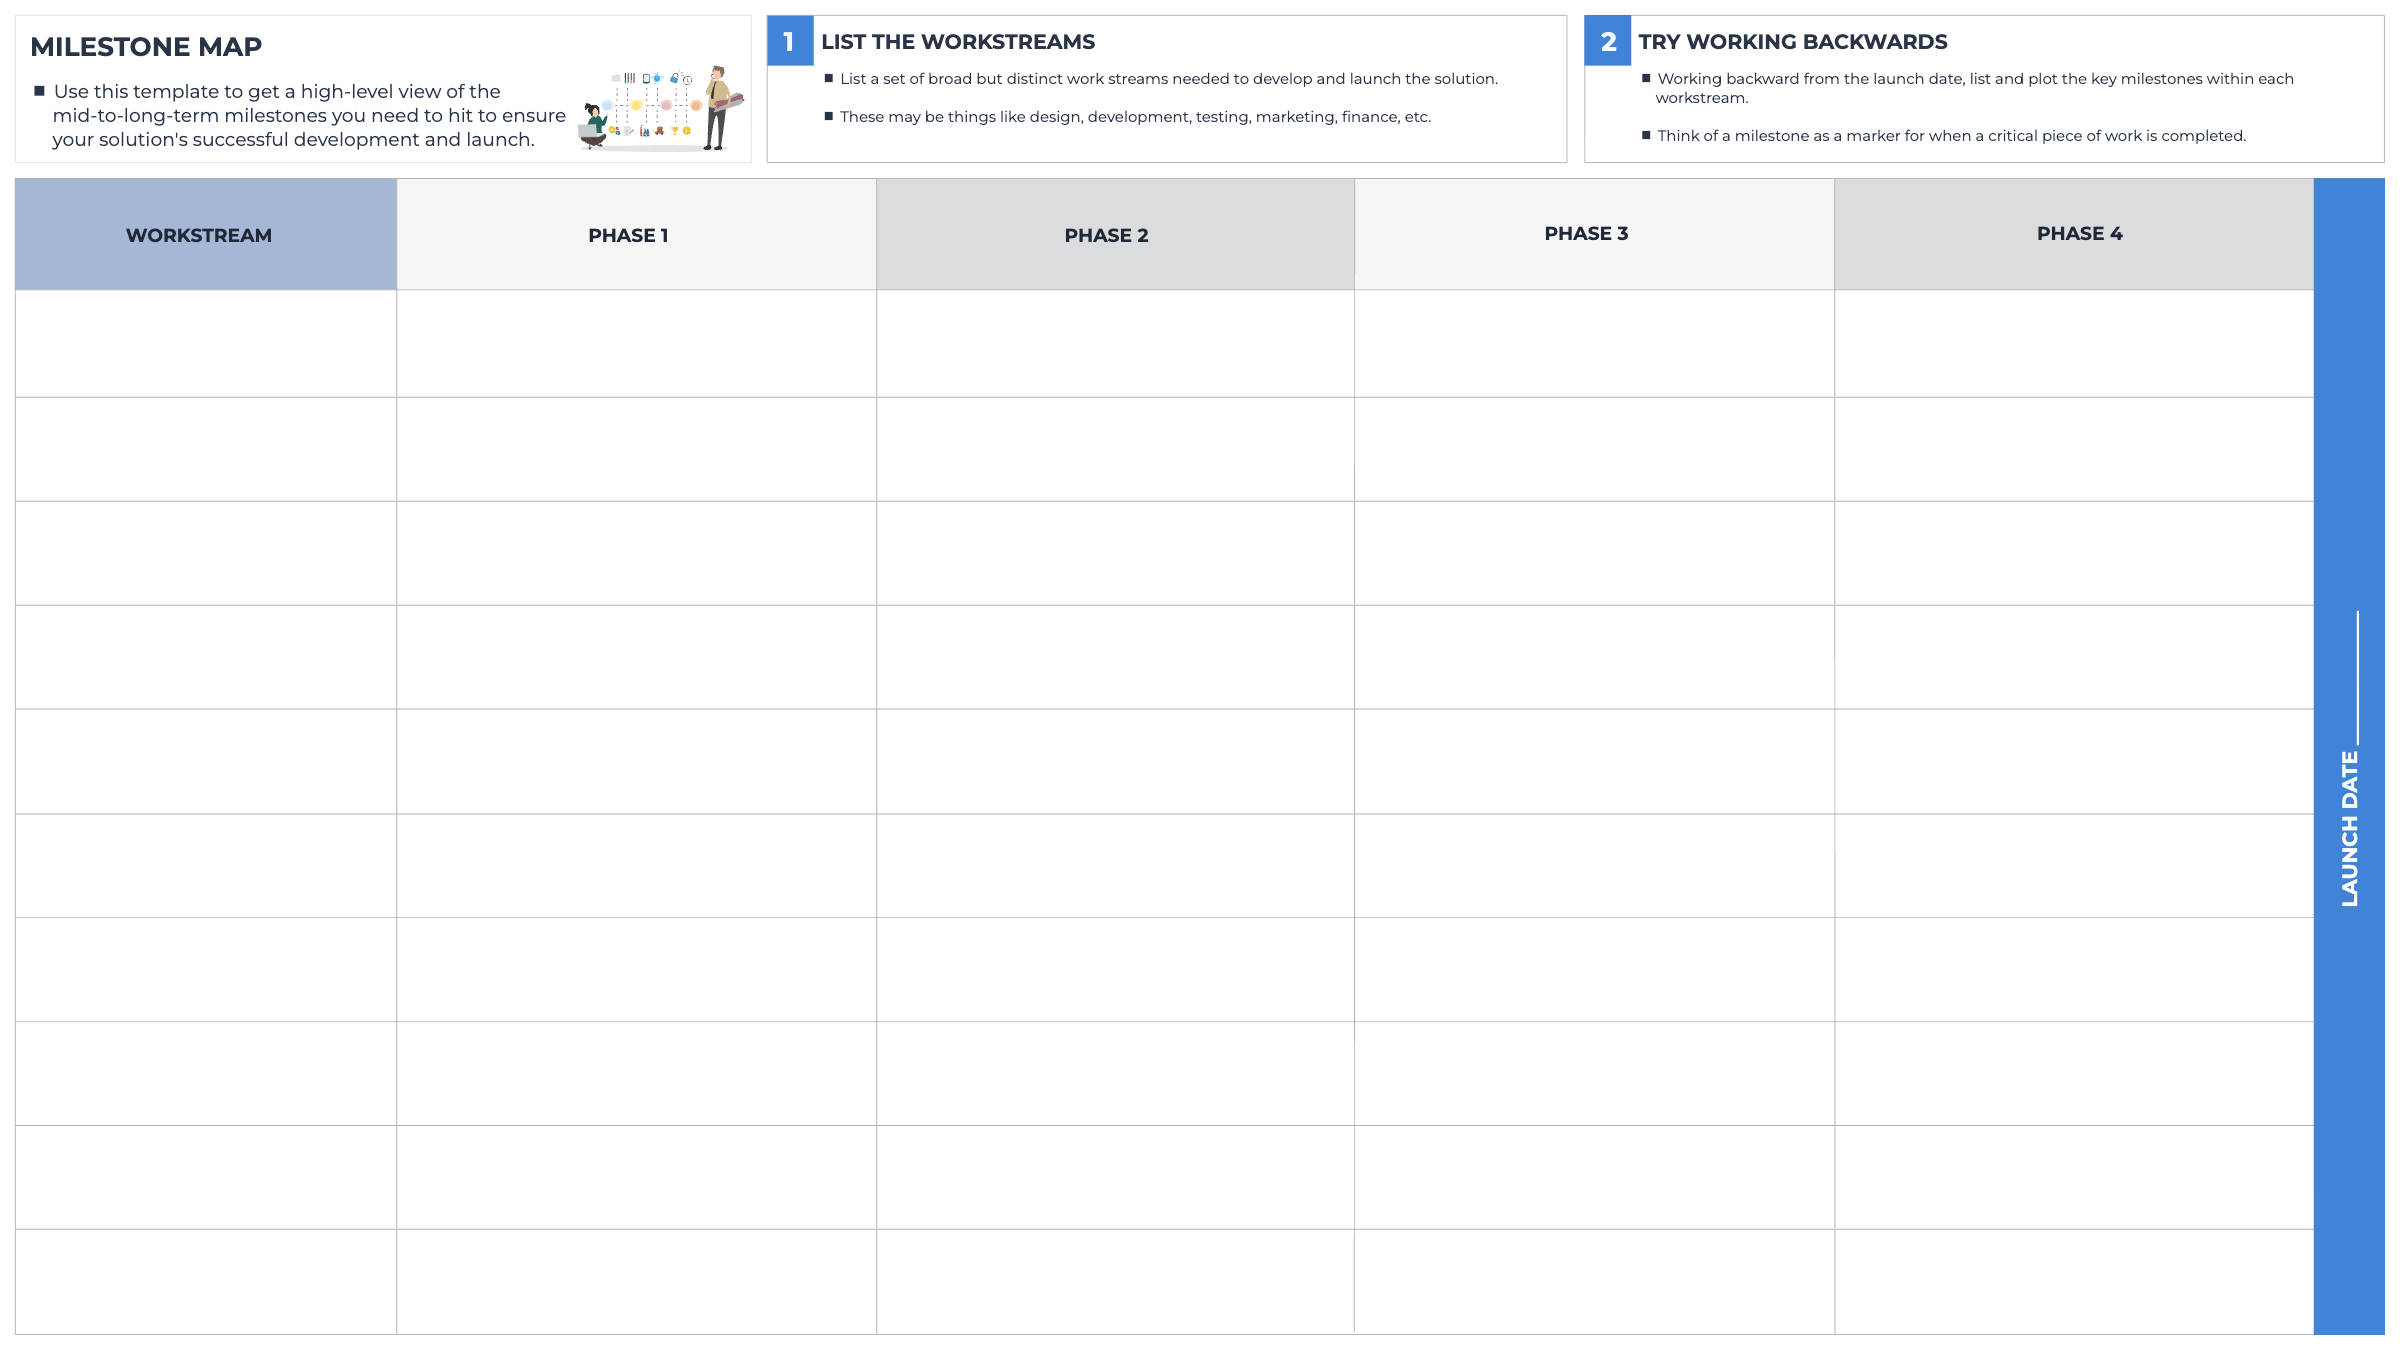Select the 'Think of a milestone' bullet
Image resolution: width=2400 pixels, height=1350 pixels.
click(1944, 136)
